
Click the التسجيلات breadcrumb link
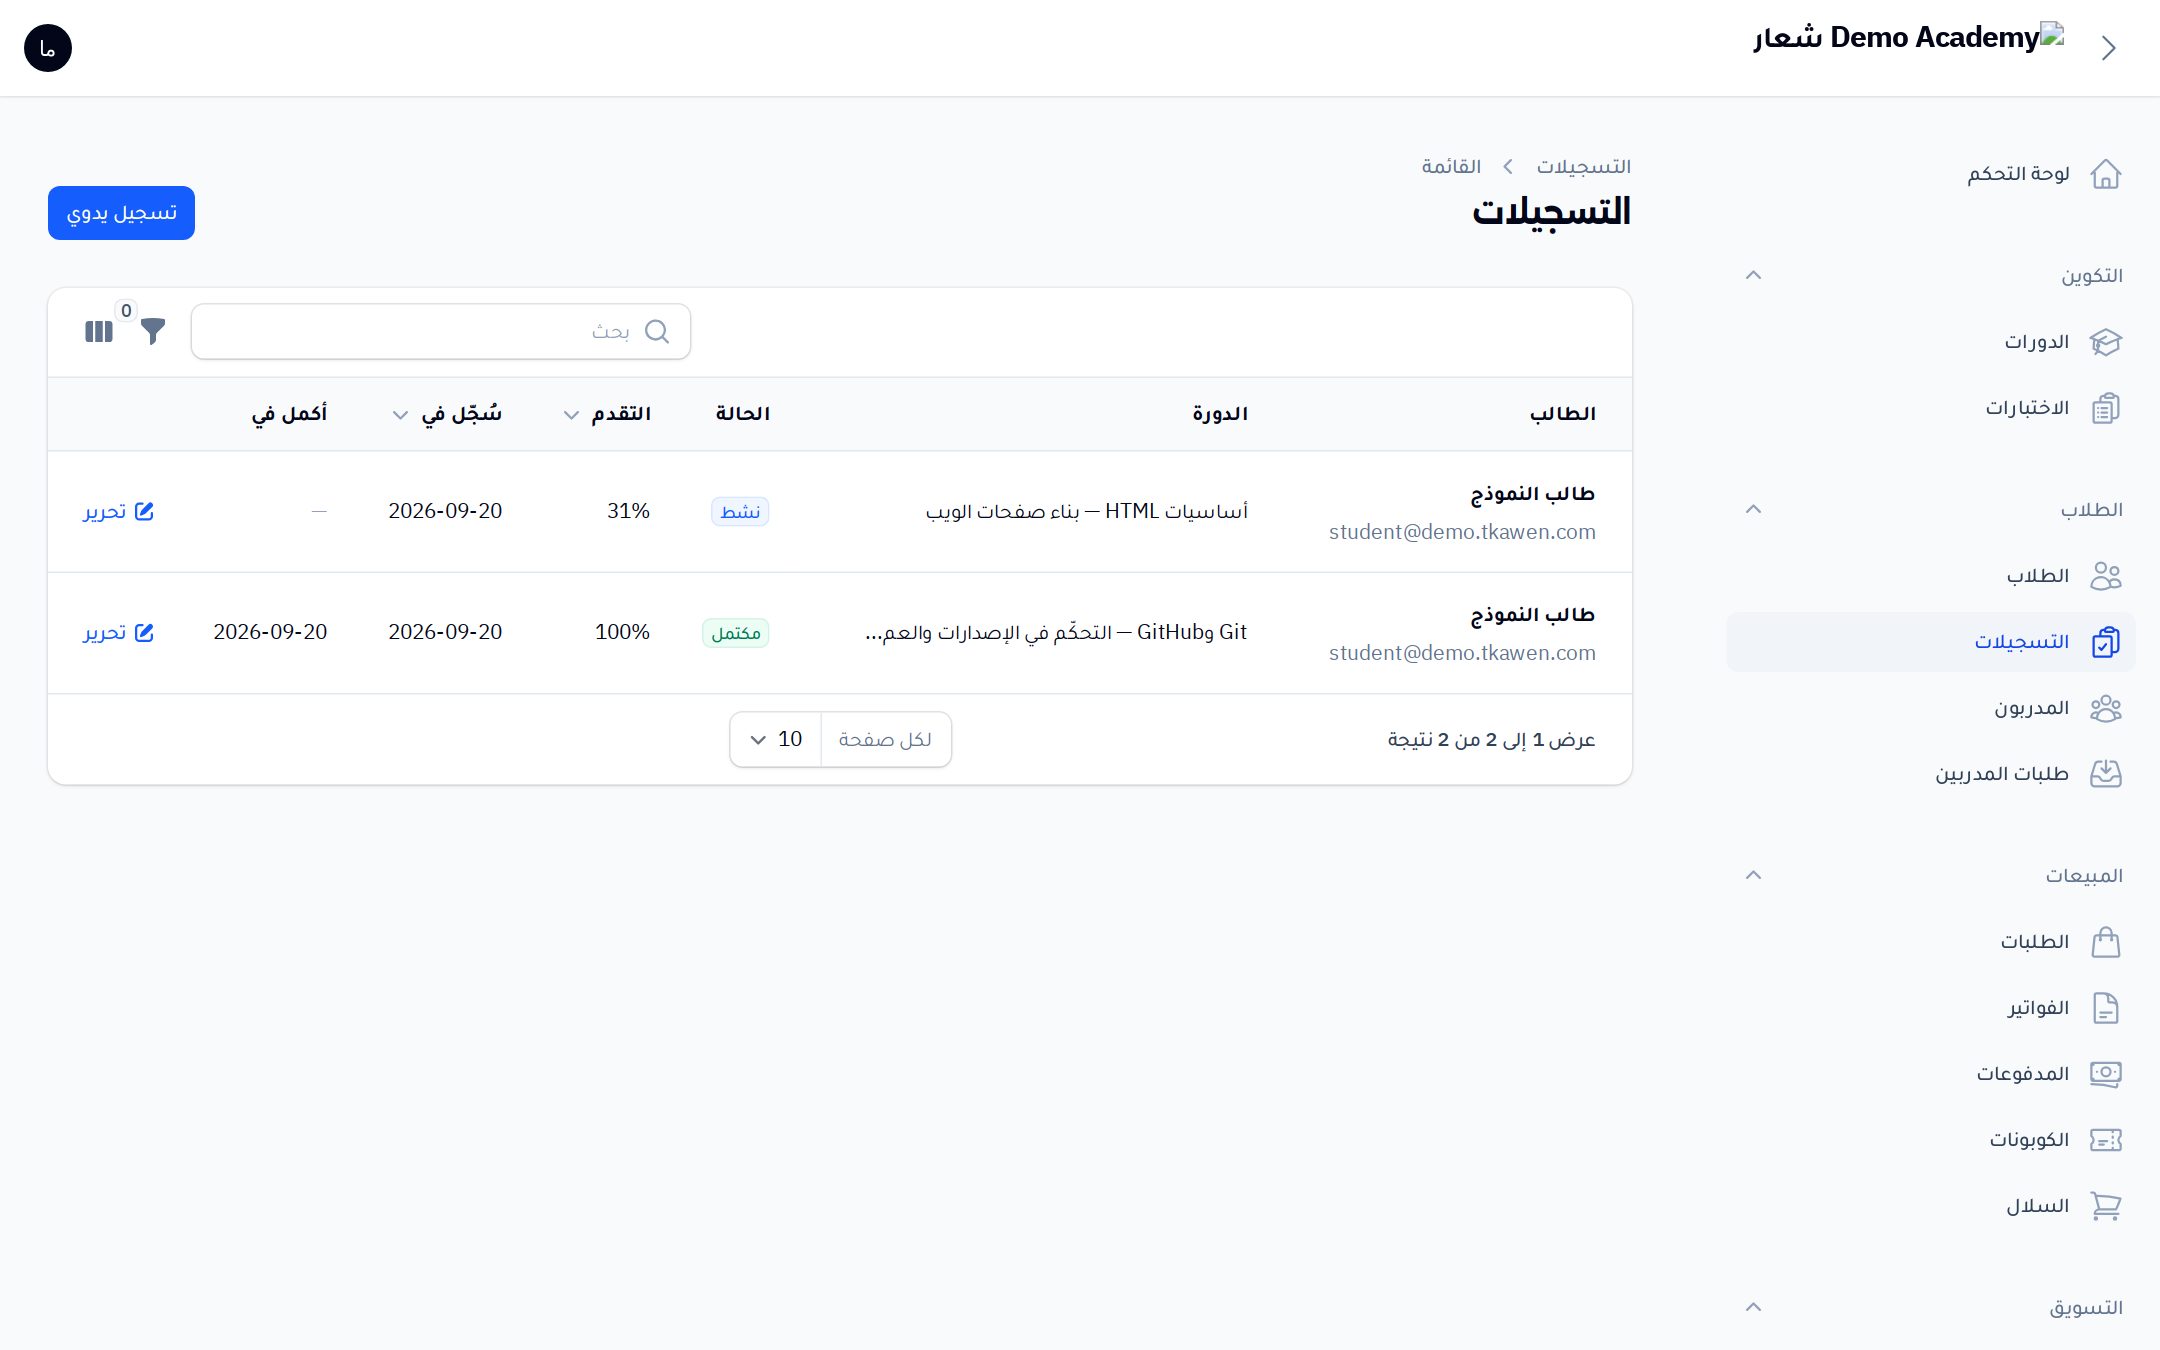pos(1584,166)
